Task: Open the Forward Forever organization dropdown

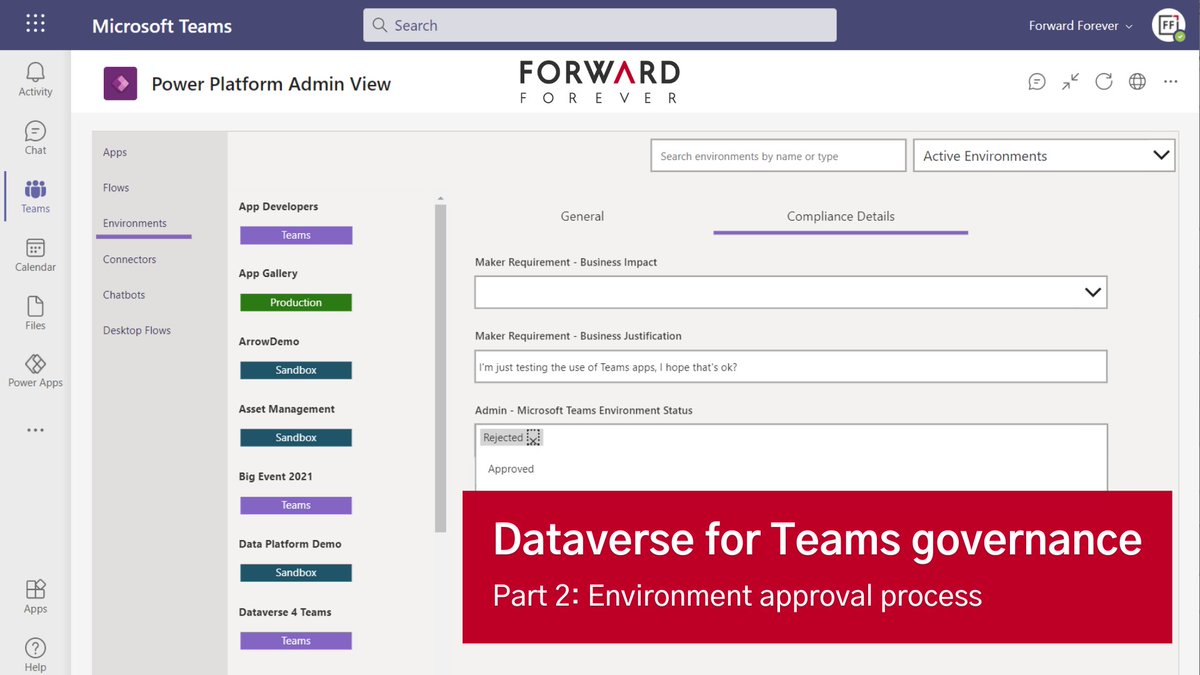Action: coord(1081,25)
